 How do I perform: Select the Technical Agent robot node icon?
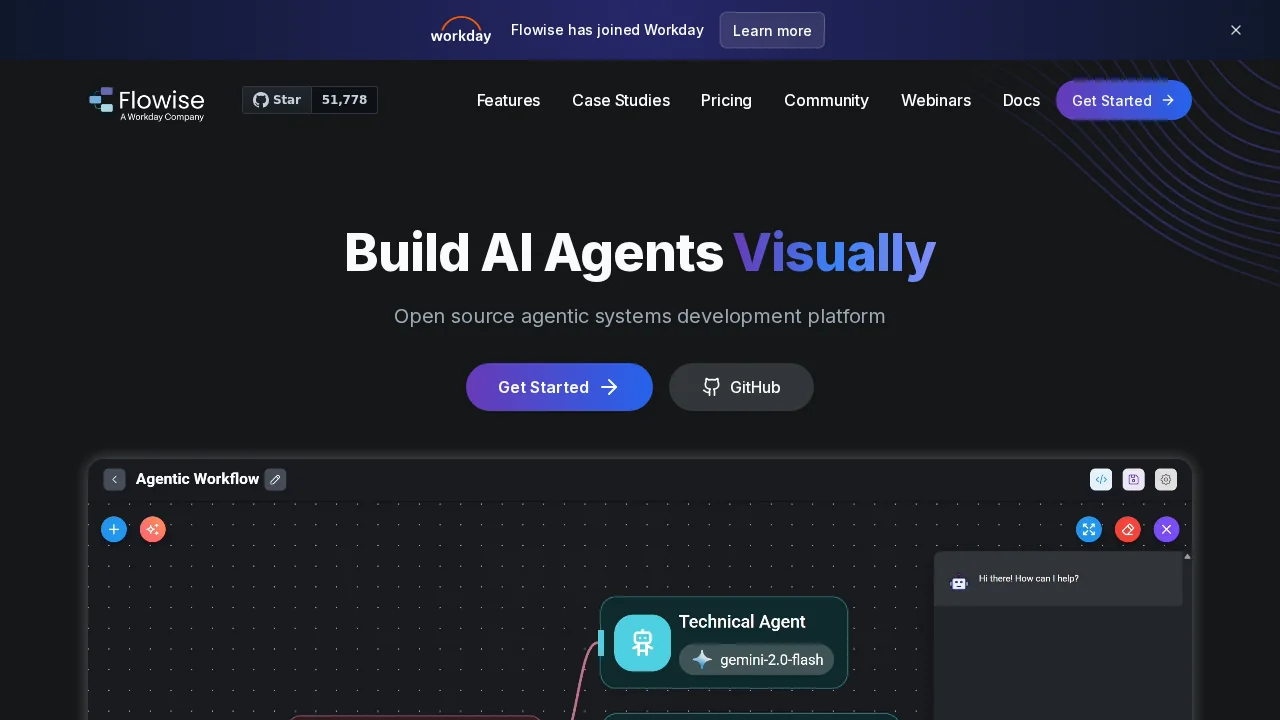click(x=642, y=643)
